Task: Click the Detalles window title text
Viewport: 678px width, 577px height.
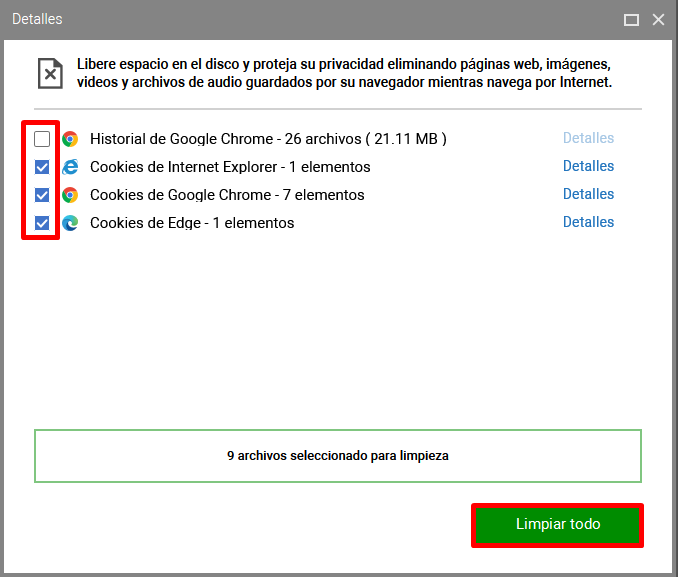Action: tap(37, 19)
